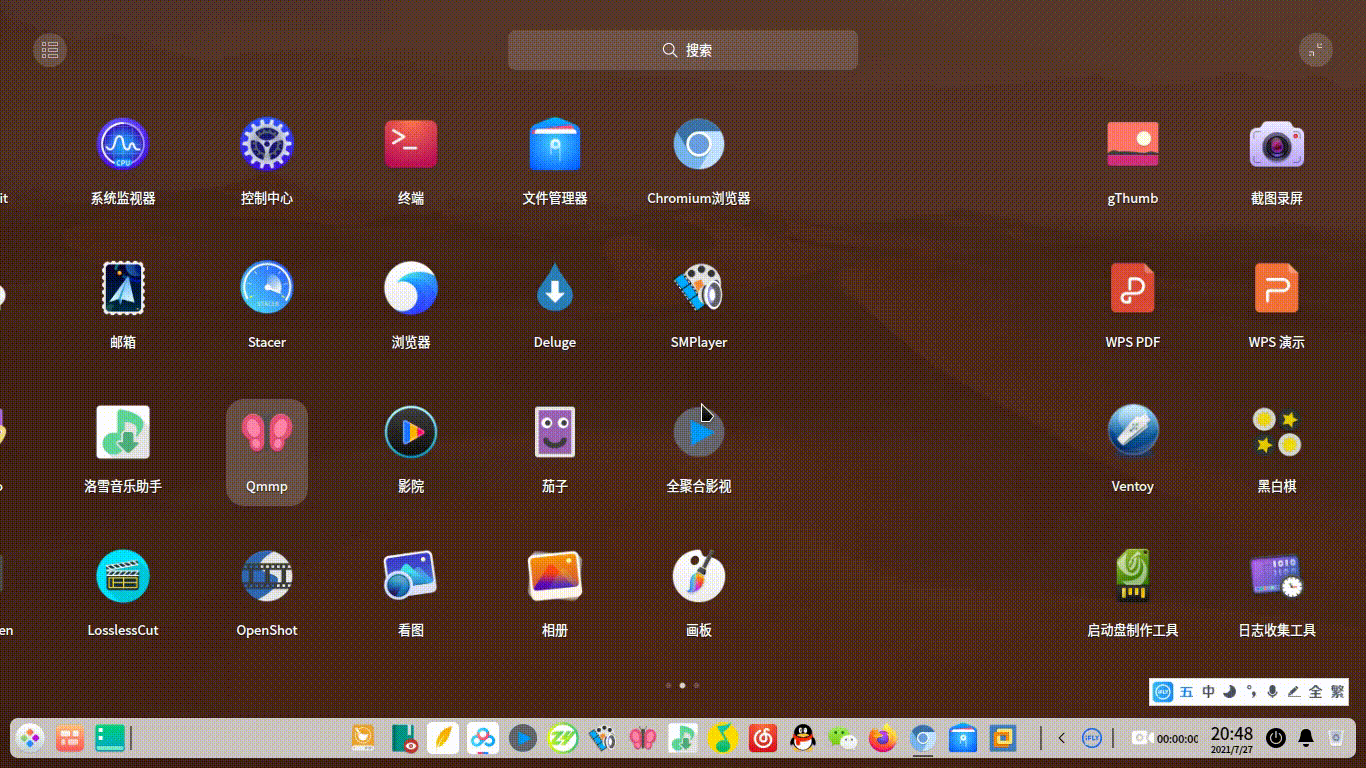Open QQ Music from the dock
Screen dimensions: 1366x768
pyautogui.click(x=723, y=739)
